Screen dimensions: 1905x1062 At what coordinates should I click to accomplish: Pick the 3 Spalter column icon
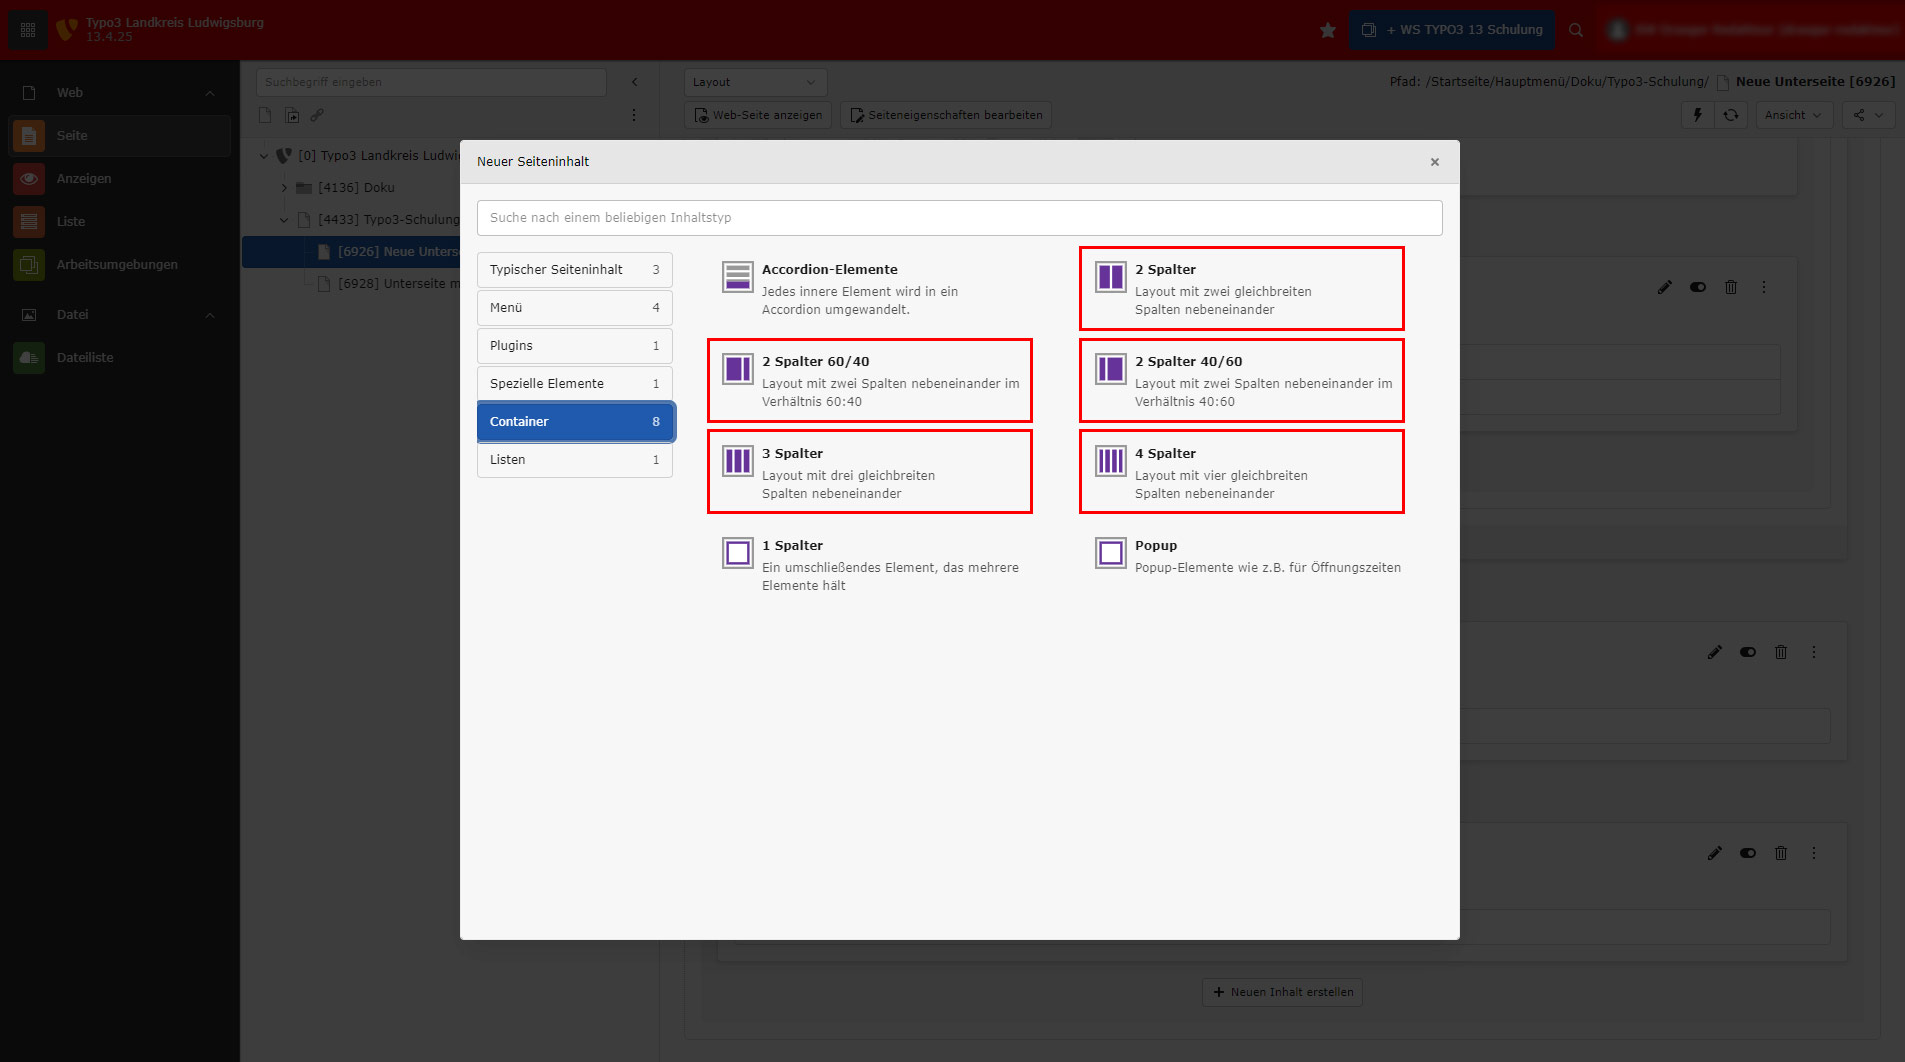[738, 461]
